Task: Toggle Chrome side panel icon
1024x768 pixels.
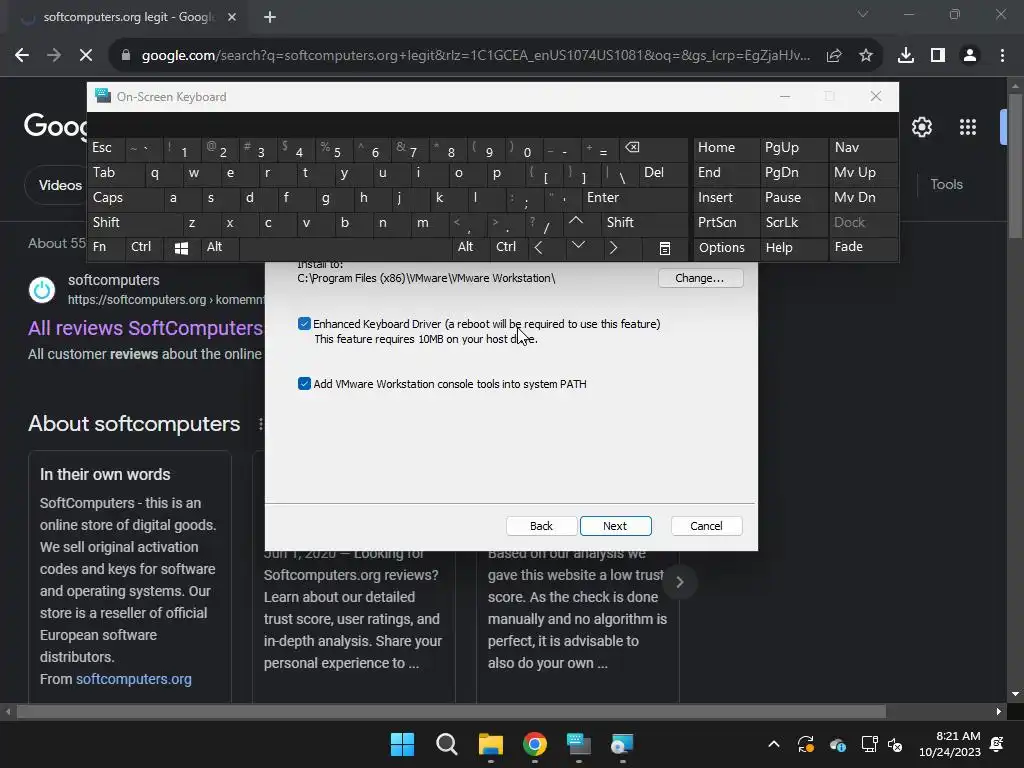Action: click(938, 56)
